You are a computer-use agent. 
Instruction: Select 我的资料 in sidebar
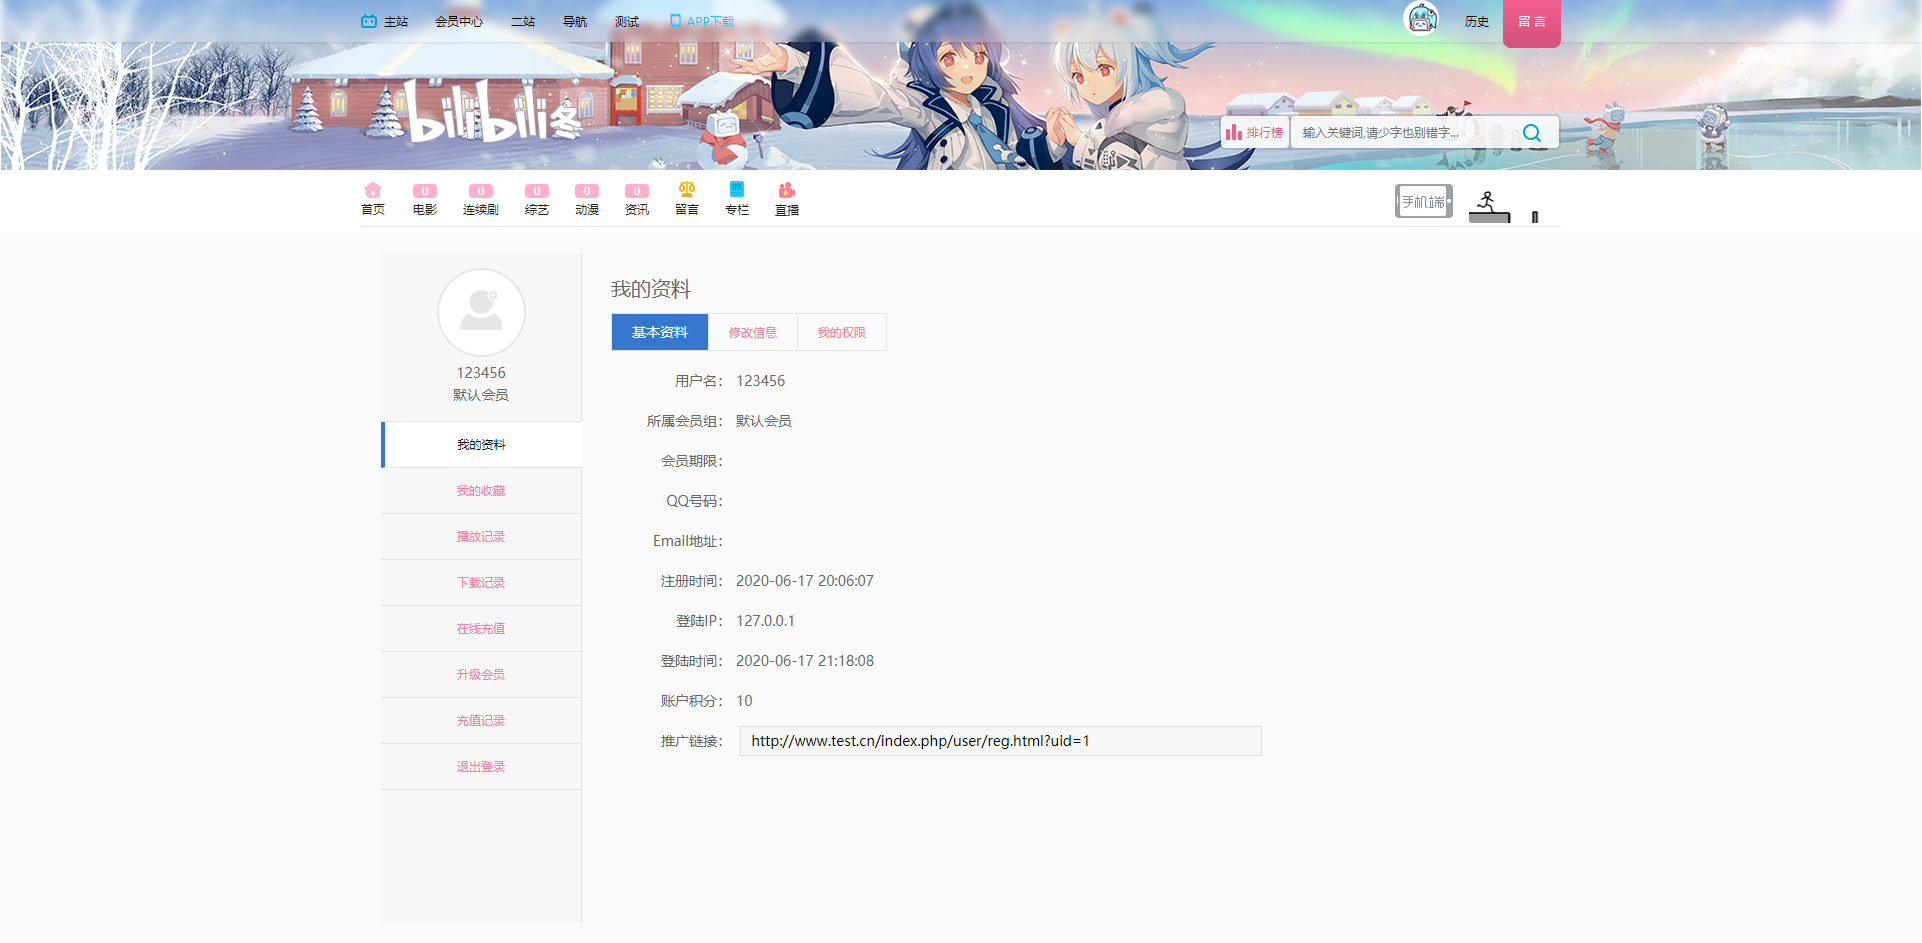481,444
